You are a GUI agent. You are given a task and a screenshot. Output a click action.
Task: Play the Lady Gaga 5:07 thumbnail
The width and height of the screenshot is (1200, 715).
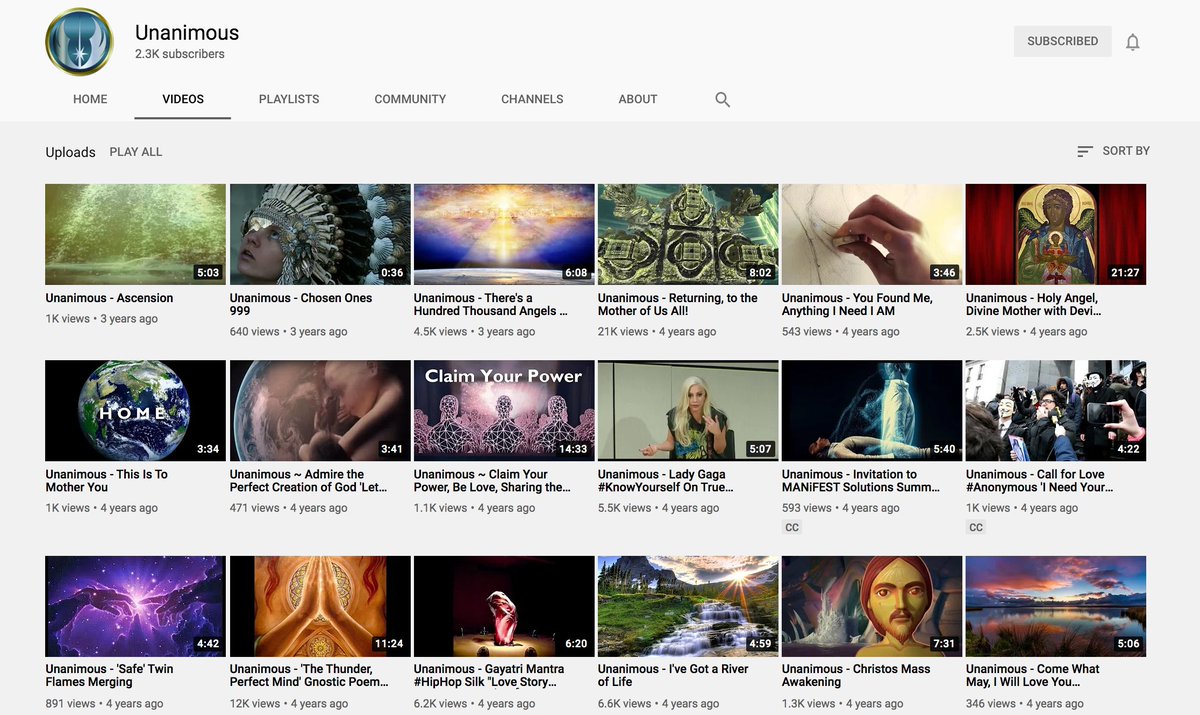[688, 410]
